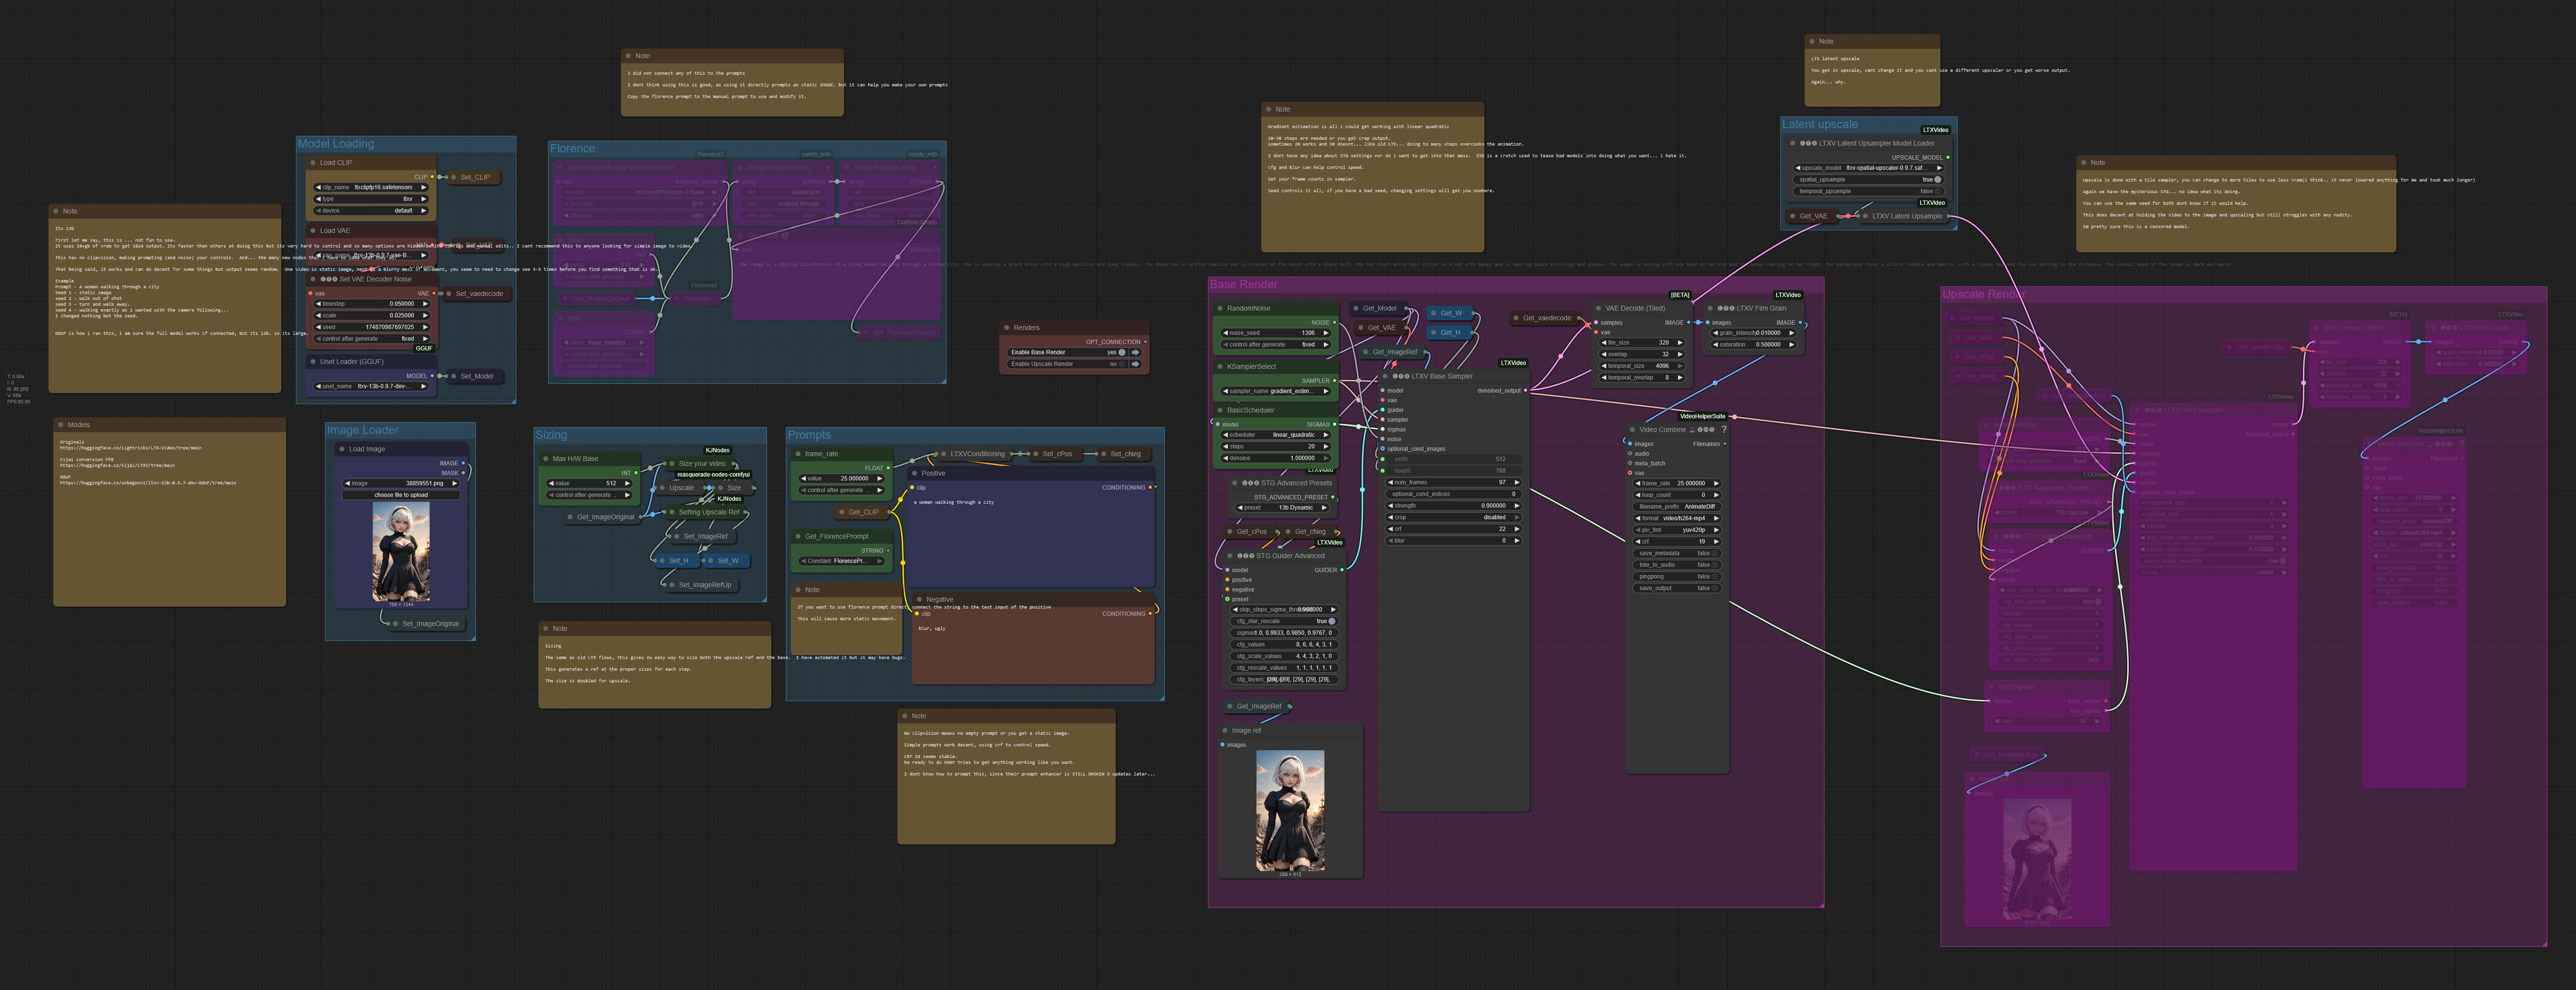Collapse the LTXV Film Grain node in Base Render

[1711, 308]
